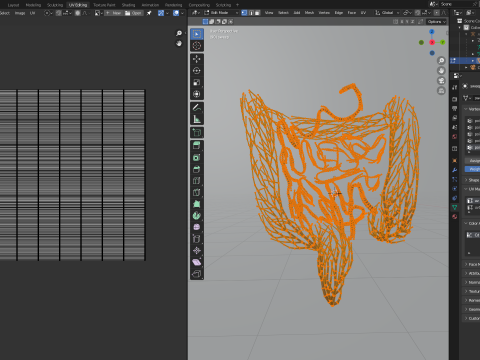
Task: Switch perspective/orthographic with the grid icon
Action: 441,91
